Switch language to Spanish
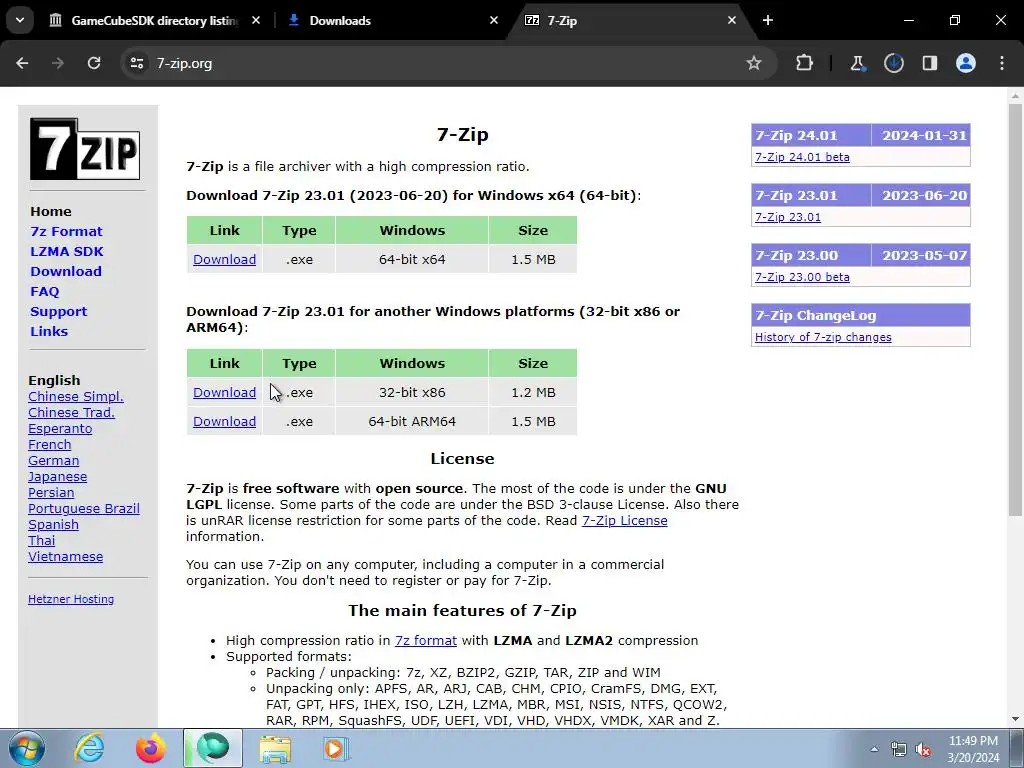 [54, 524]
